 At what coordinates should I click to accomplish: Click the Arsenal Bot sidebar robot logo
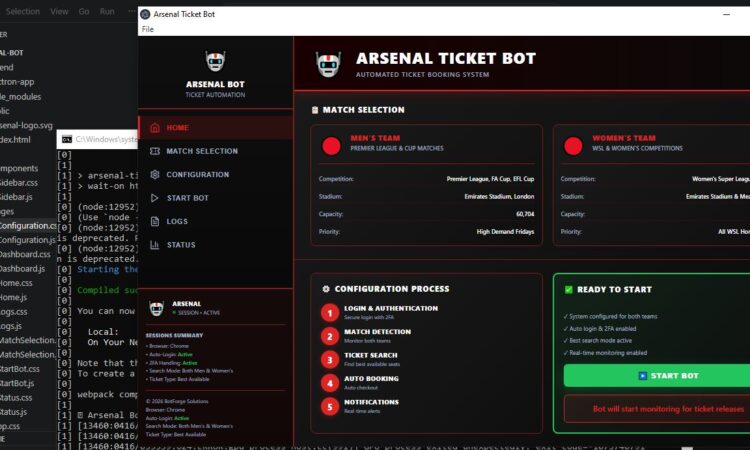click(215, 62)
